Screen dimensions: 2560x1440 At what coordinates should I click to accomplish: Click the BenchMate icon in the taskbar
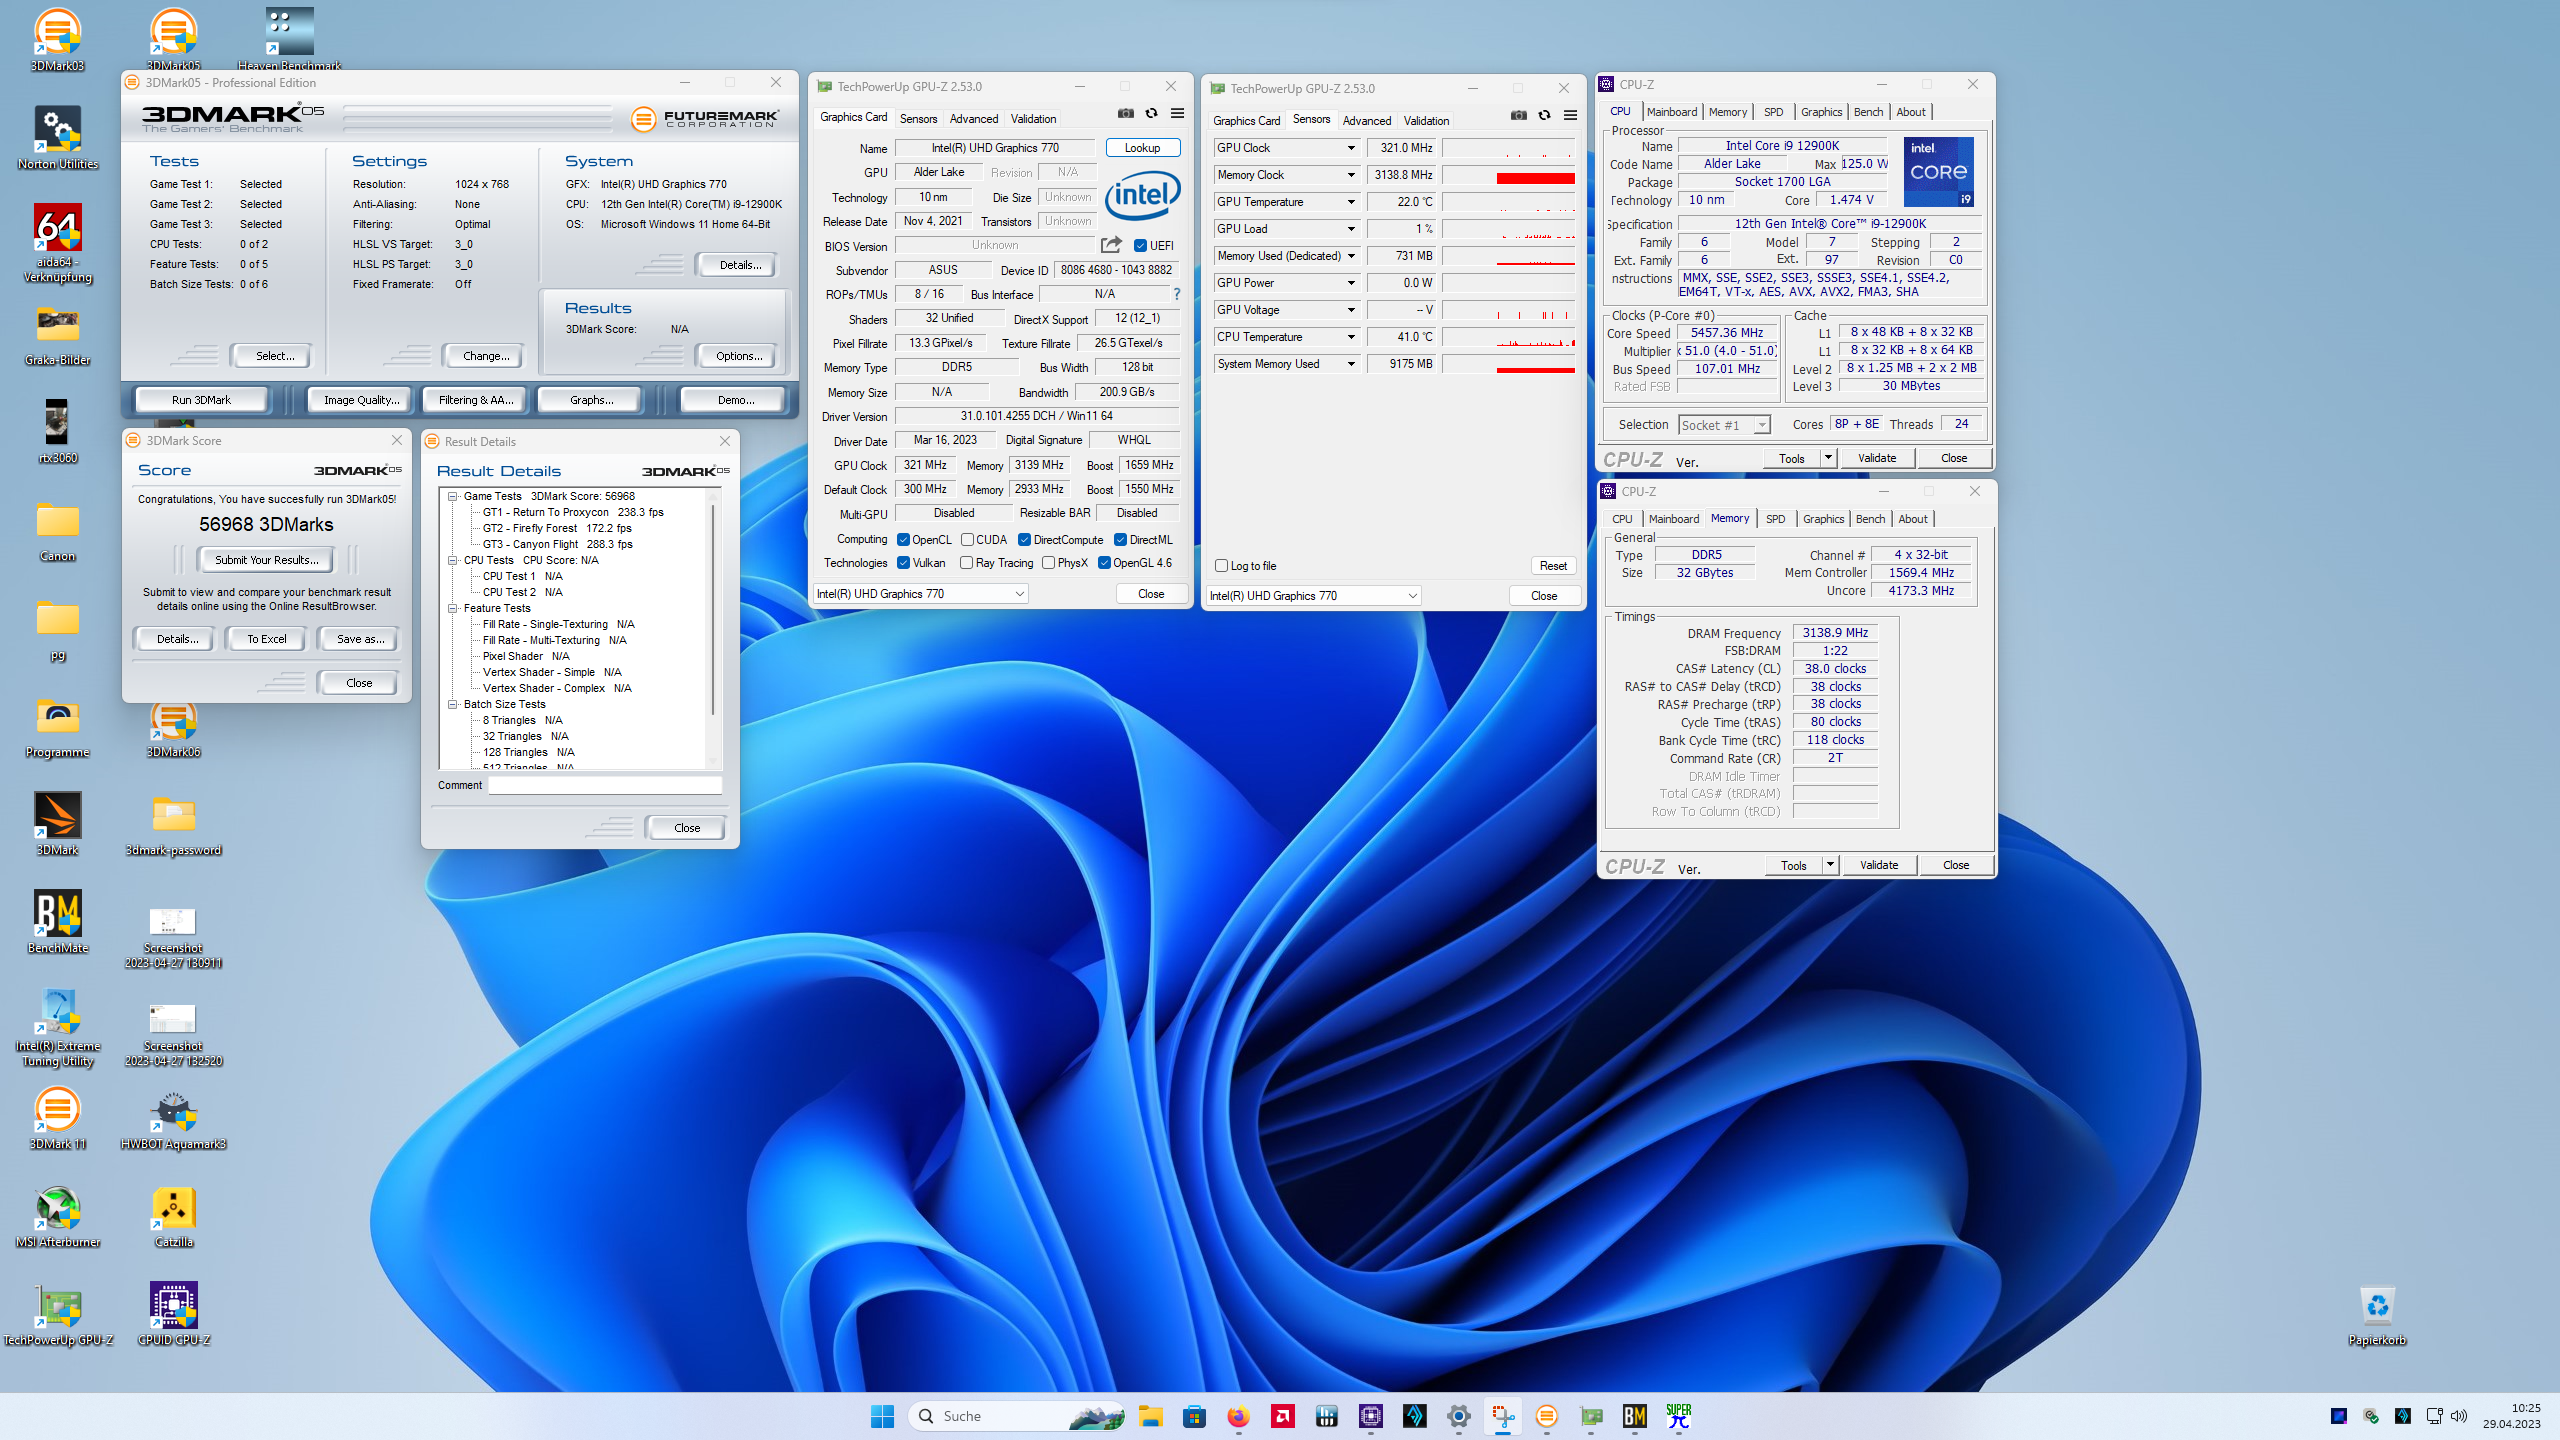(x=1634, y=1416)
